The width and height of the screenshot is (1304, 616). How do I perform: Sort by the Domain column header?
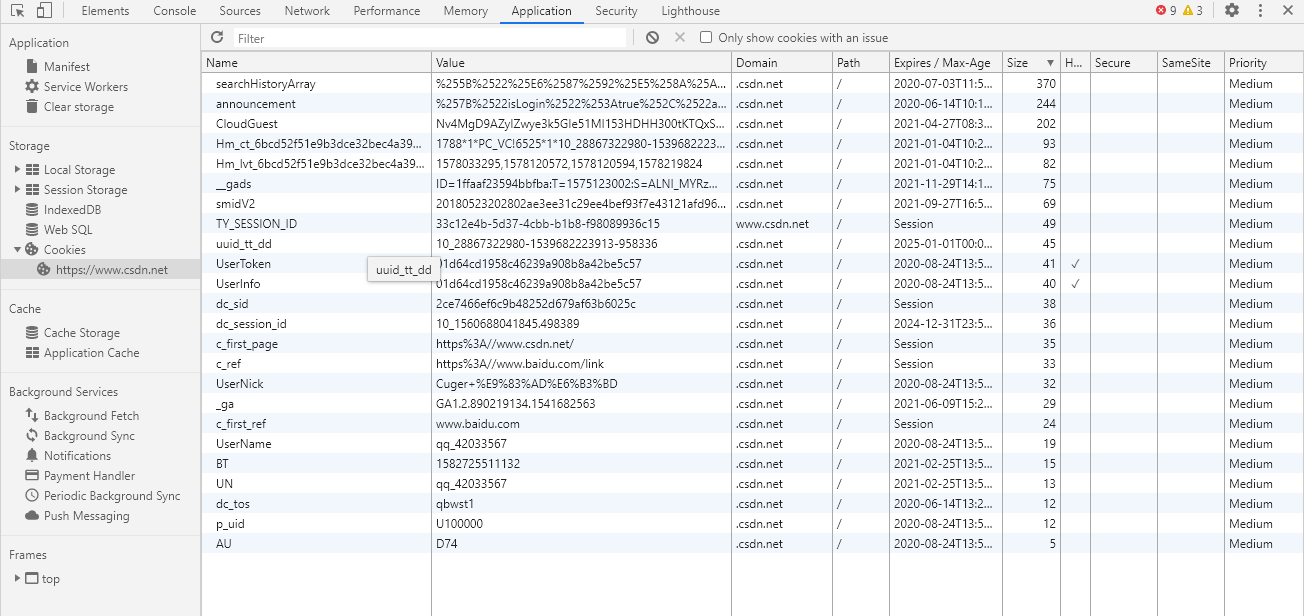782,62
